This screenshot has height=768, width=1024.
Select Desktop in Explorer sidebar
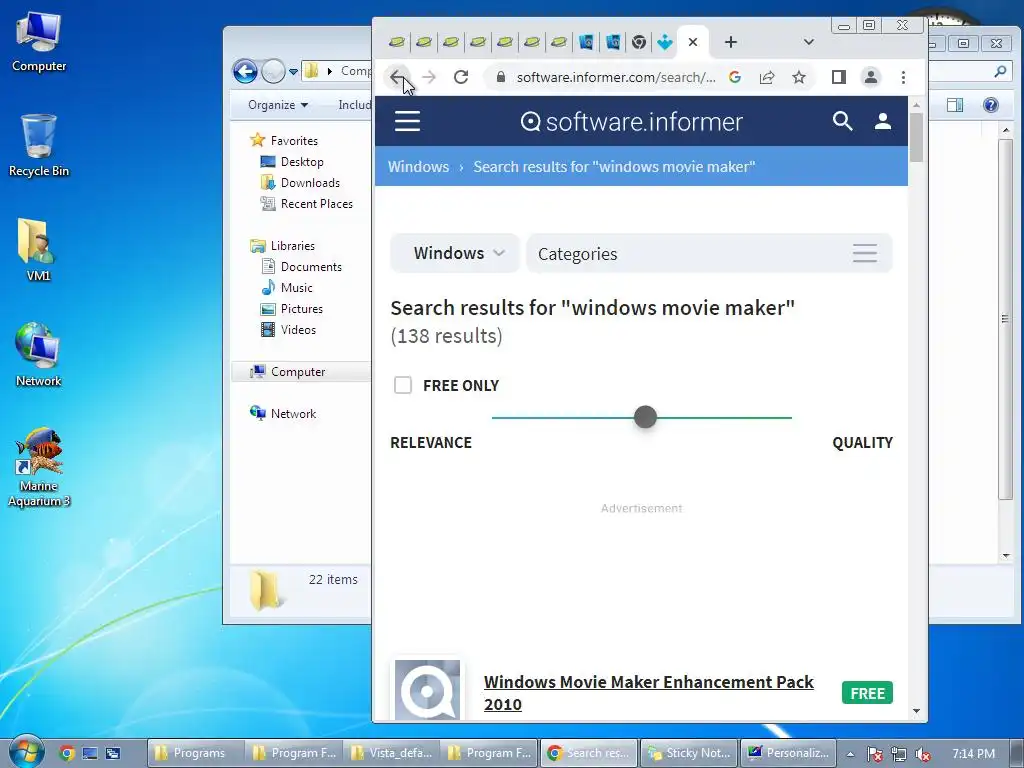(x=302, y=162)
